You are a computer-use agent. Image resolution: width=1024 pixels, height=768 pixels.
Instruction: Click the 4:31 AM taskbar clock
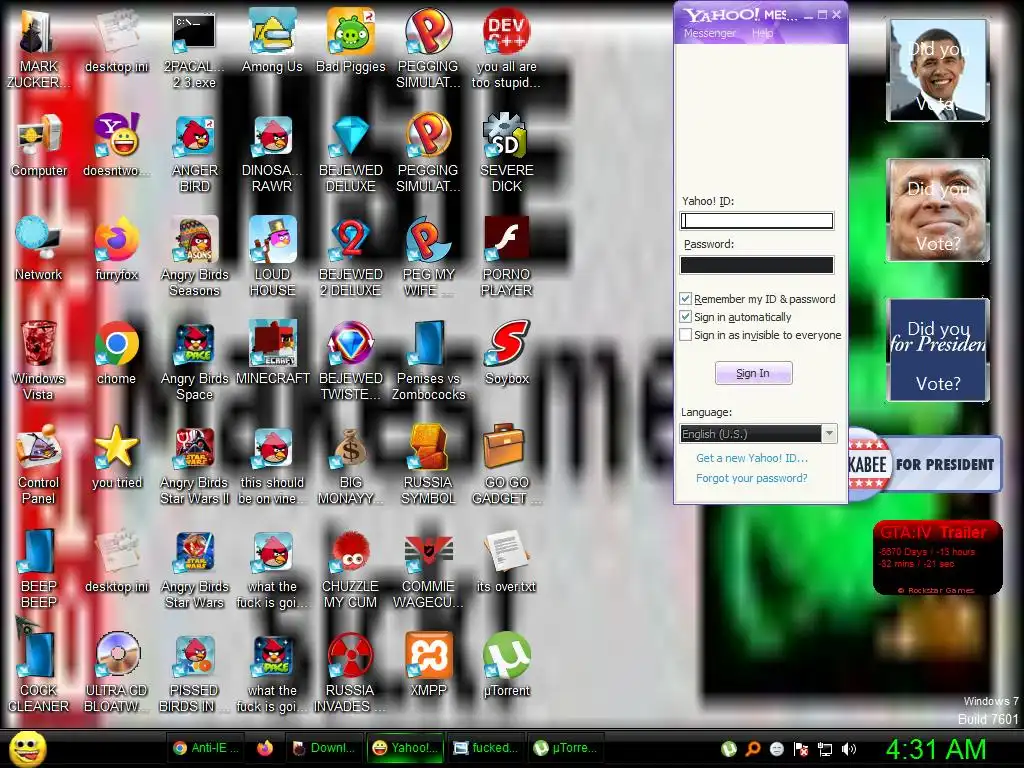pos(936,749)
